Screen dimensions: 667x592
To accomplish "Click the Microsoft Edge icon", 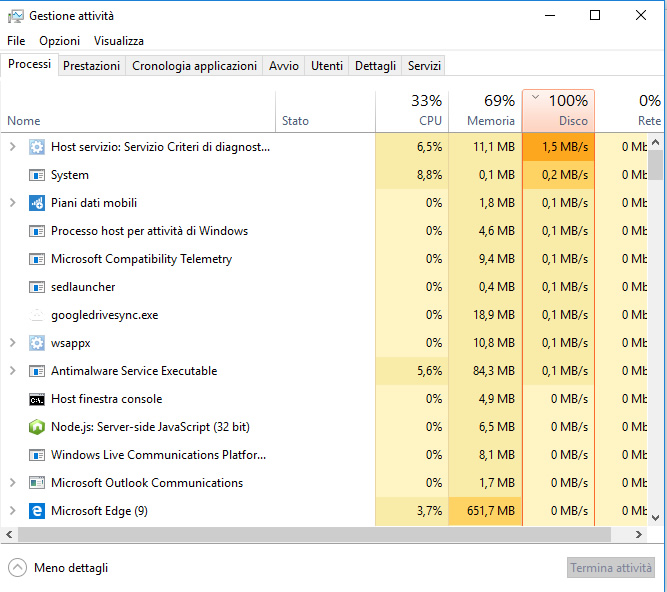I will tap(37, 511).
